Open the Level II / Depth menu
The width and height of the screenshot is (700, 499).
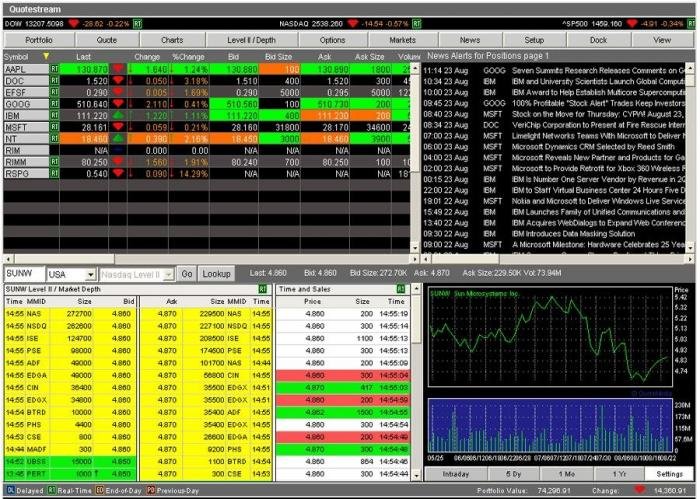click(251, 40)
